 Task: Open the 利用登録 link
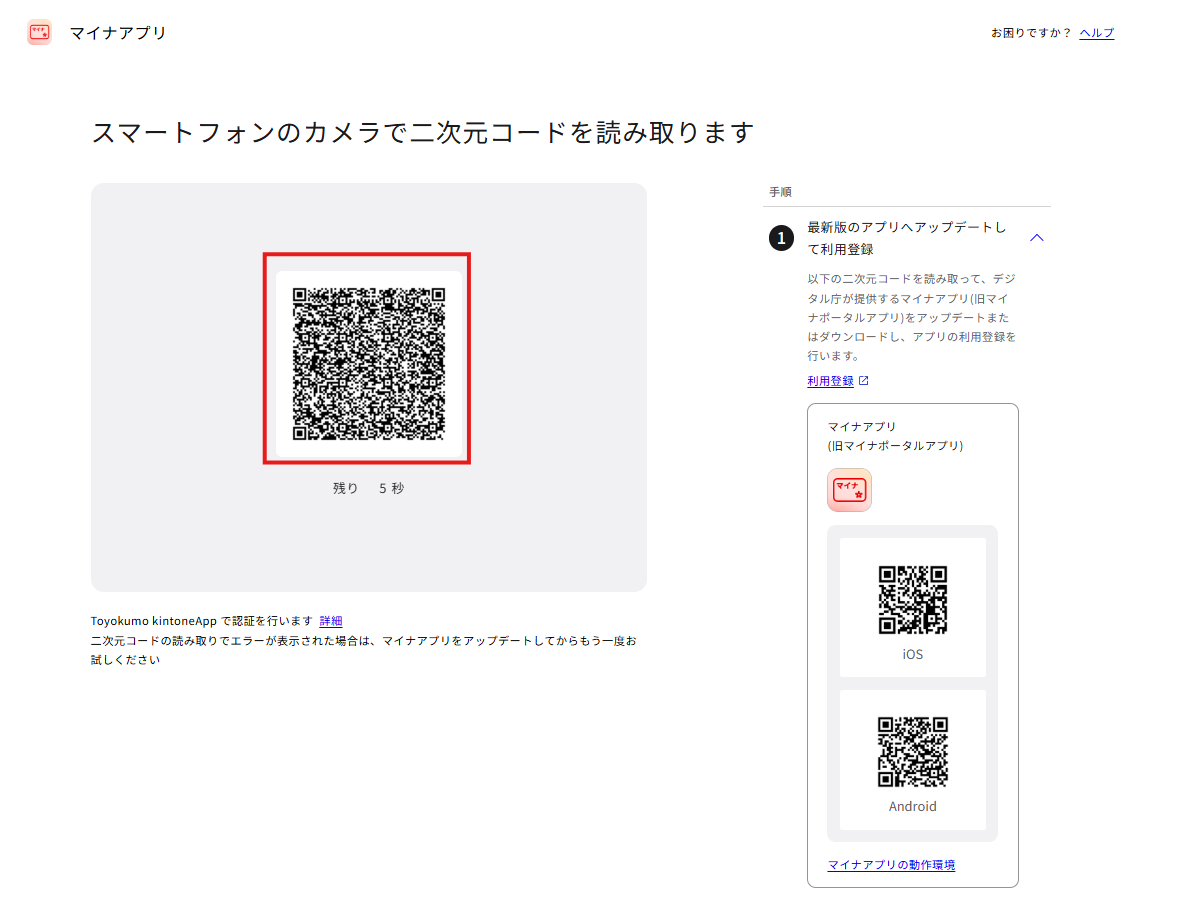(x=830, y=381)
